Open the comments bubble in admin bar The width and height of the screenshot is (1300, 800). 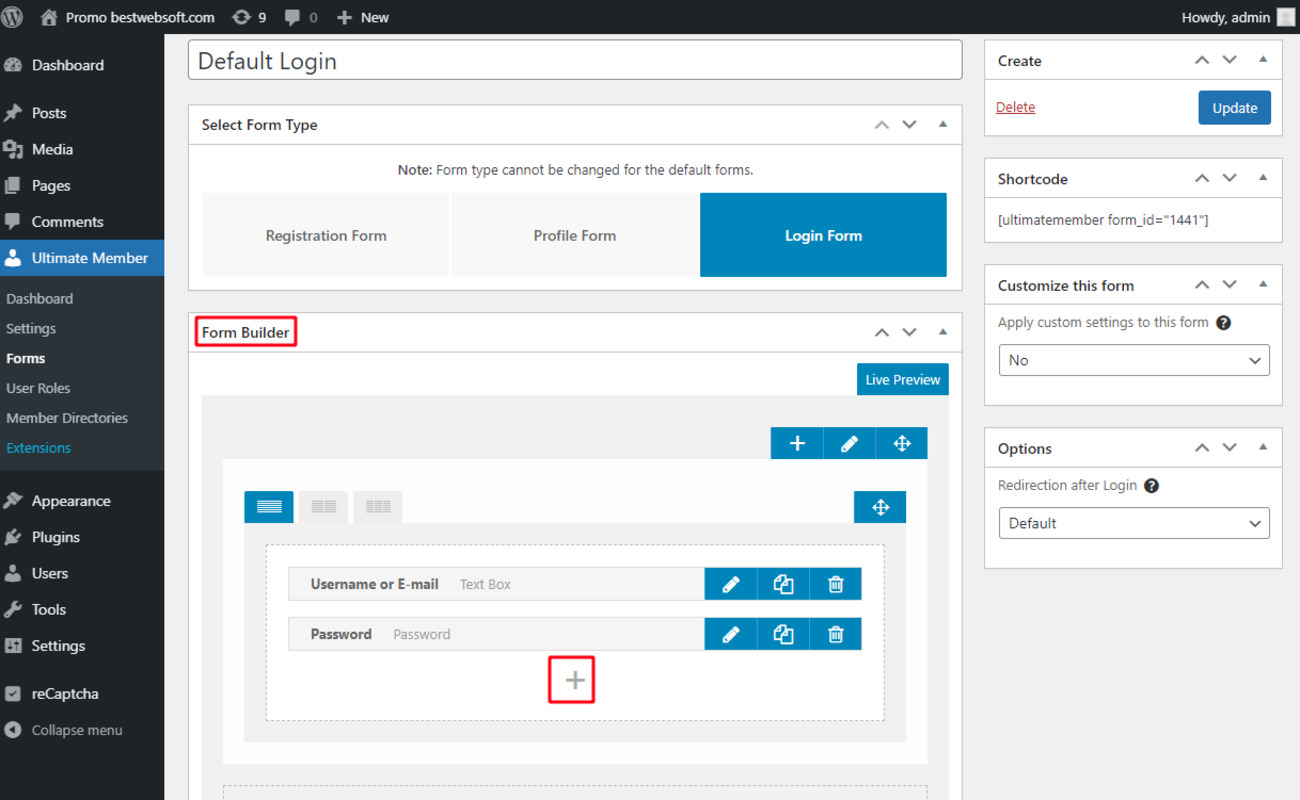(x=301, y=17)
